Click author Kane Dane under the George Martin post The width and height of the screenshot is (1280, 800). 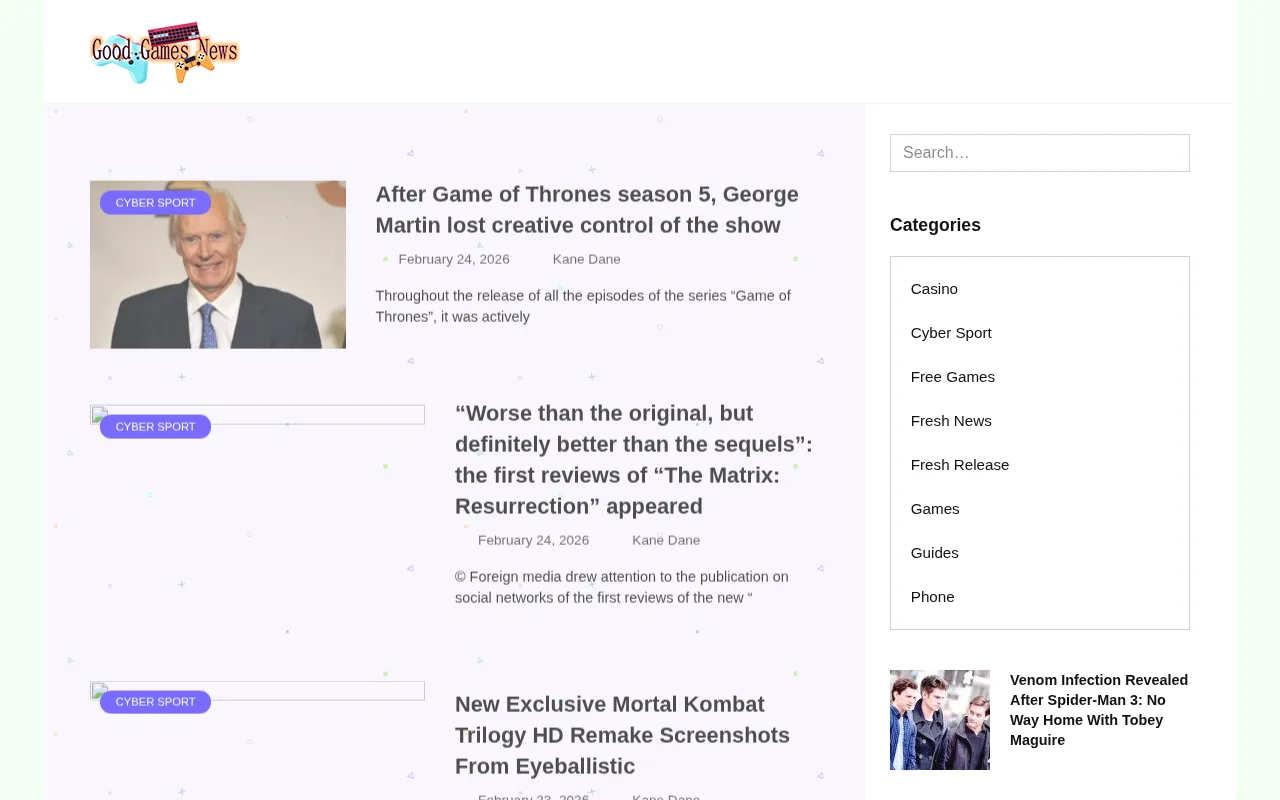coord(586,258)
